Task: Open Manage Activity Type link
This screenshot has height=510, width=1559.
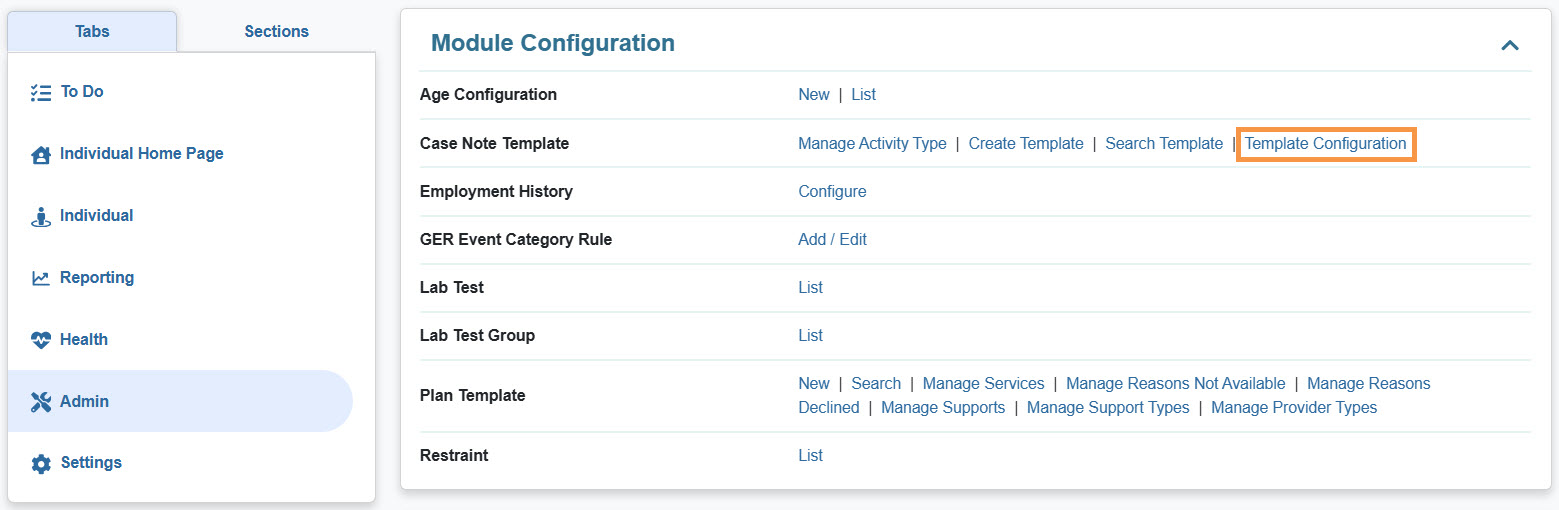Action: [872, 143]
